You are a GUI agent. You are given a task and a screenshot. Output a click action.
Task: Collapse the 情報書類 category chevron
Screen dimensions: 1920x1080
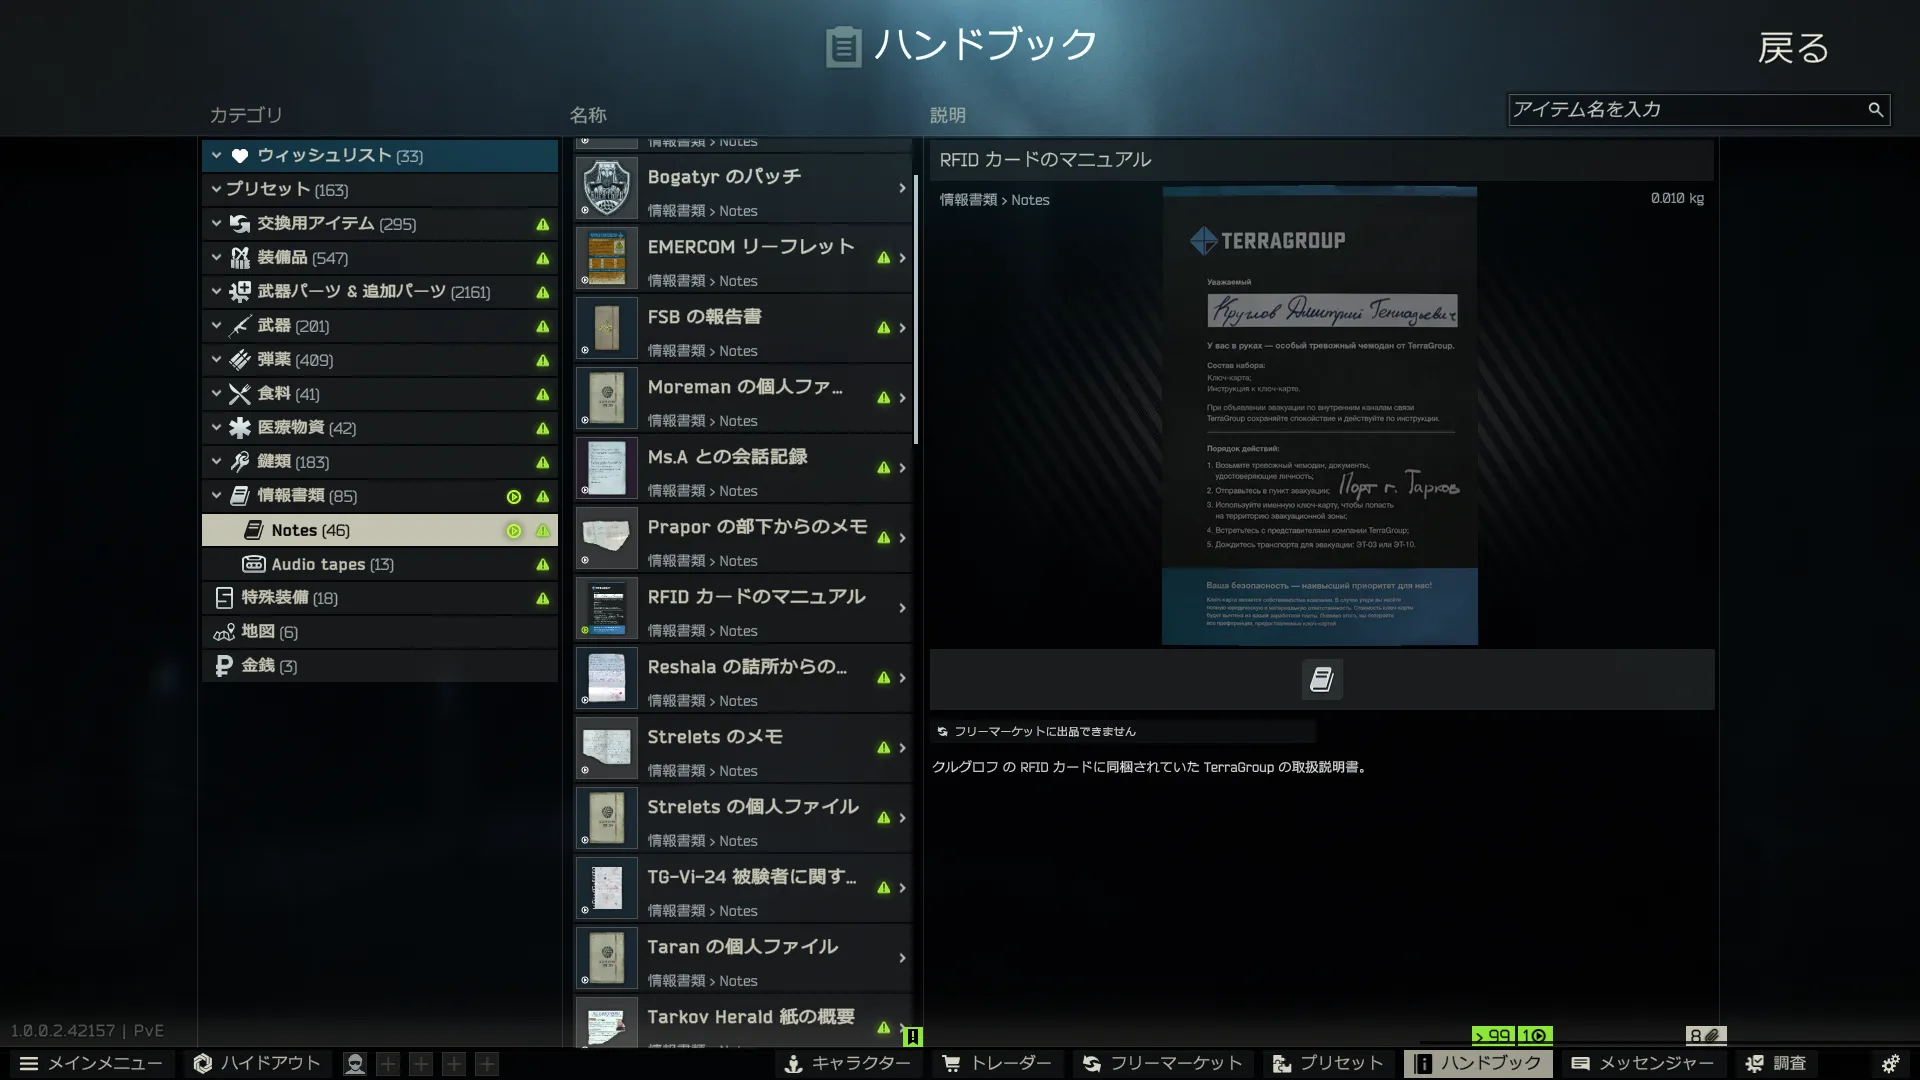click(216, 495)
